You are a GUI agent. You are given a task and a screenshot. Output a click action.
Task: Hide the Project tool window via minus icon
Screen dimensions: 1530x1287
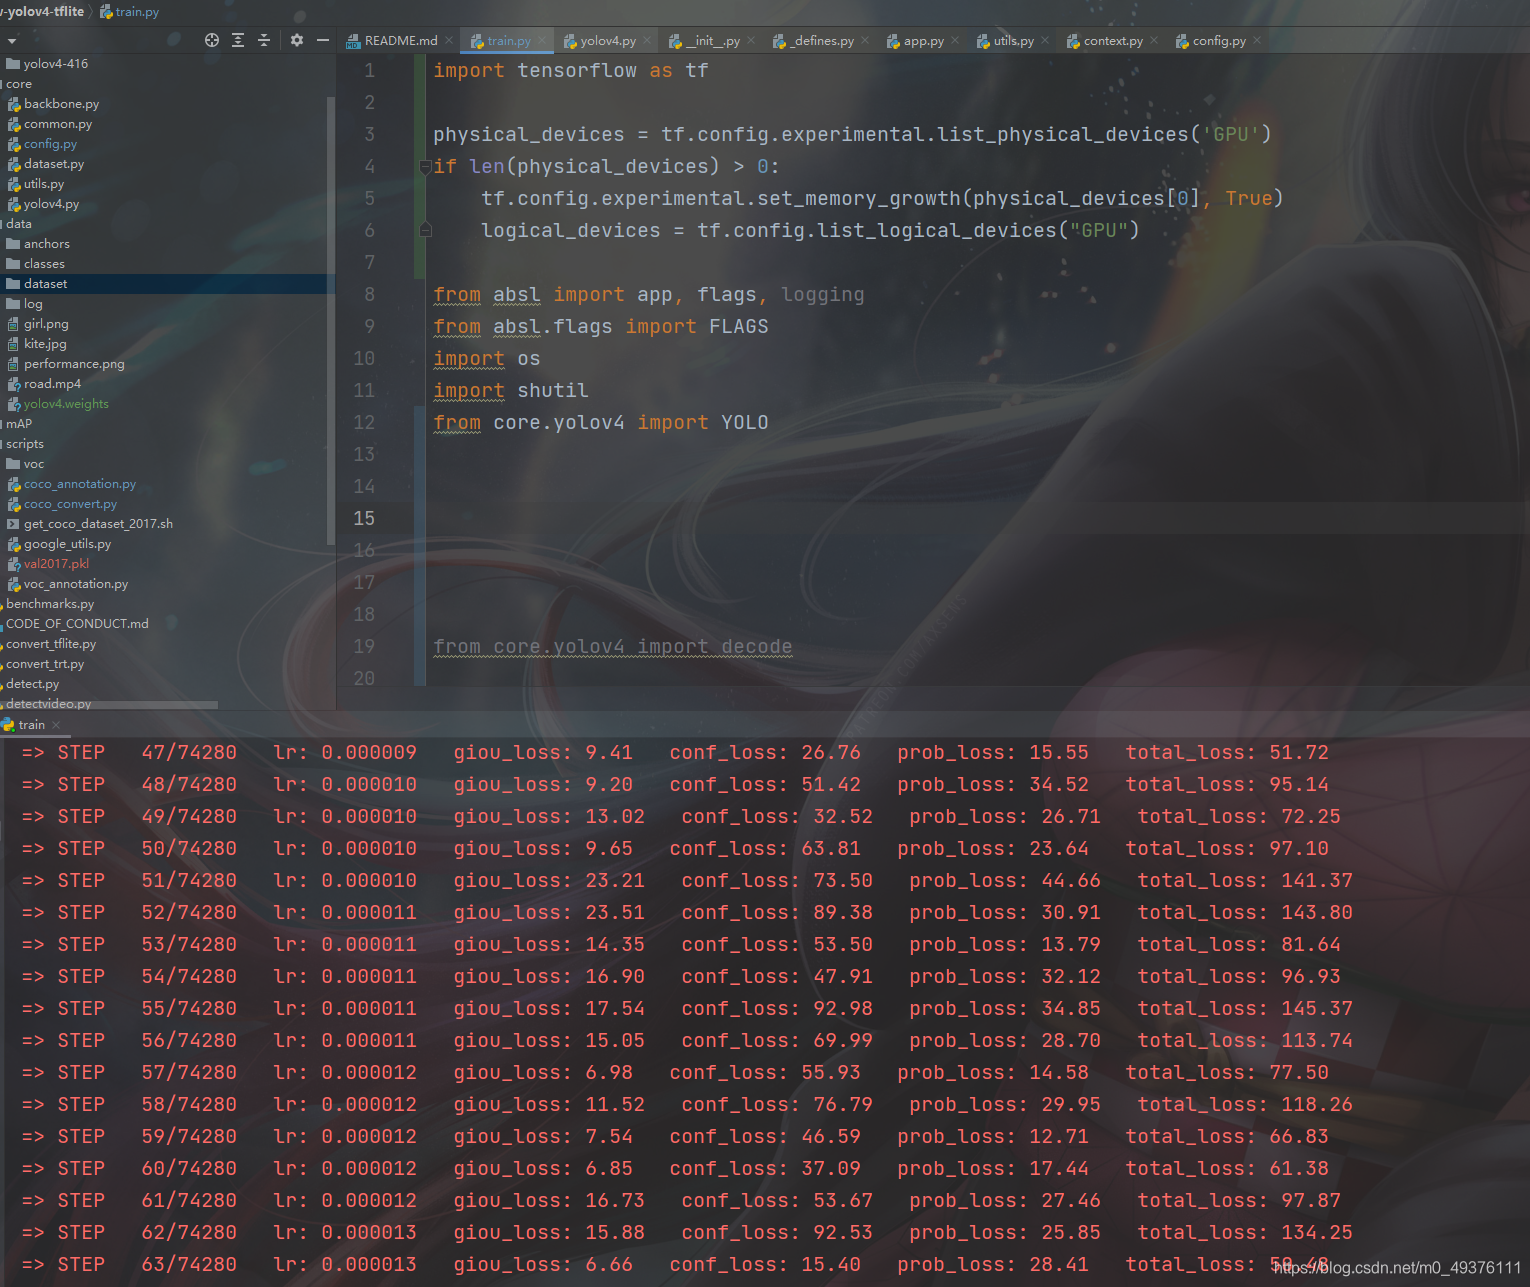click(322, 40)
